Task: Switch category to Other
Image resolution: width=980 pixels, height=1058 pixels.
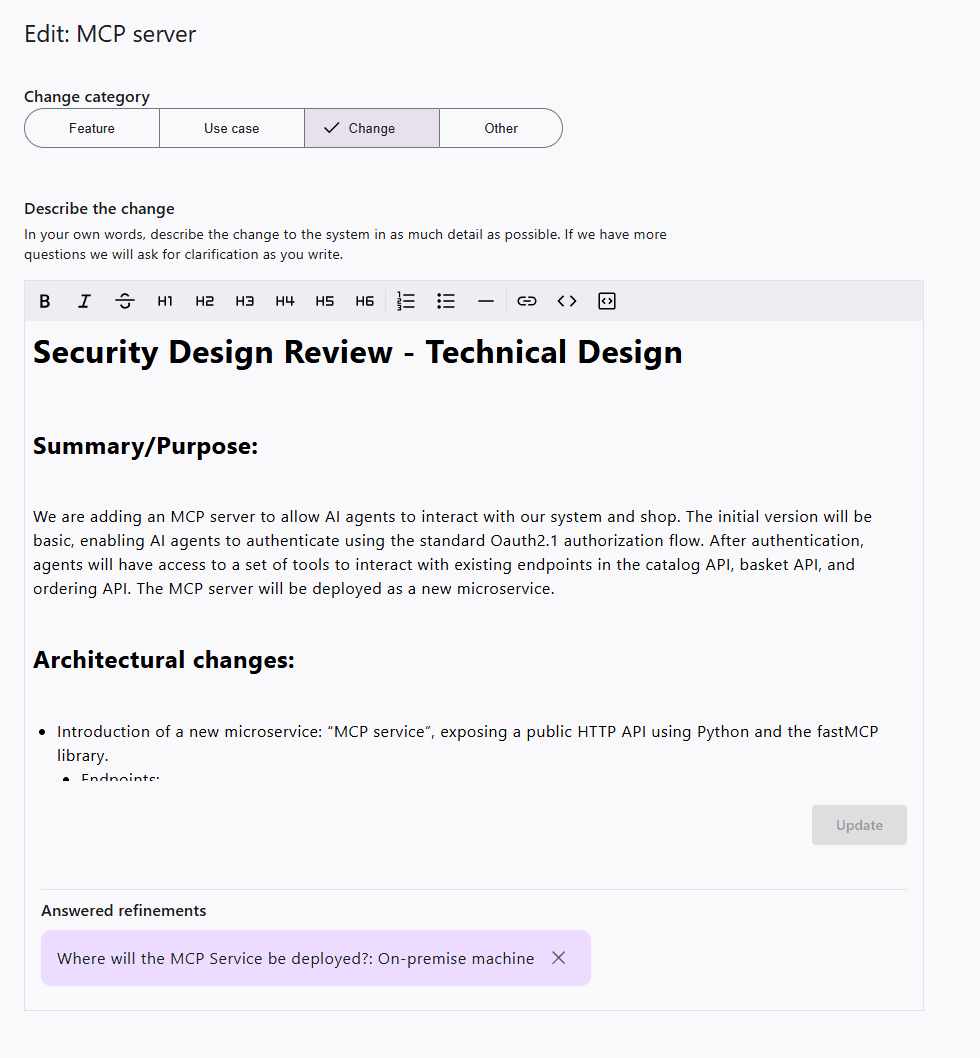Action: point(501,128)
